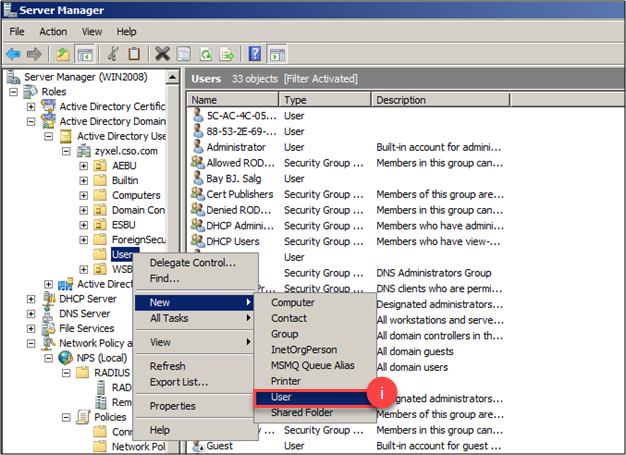Sort by the Type column header

(x=325, y=100)
